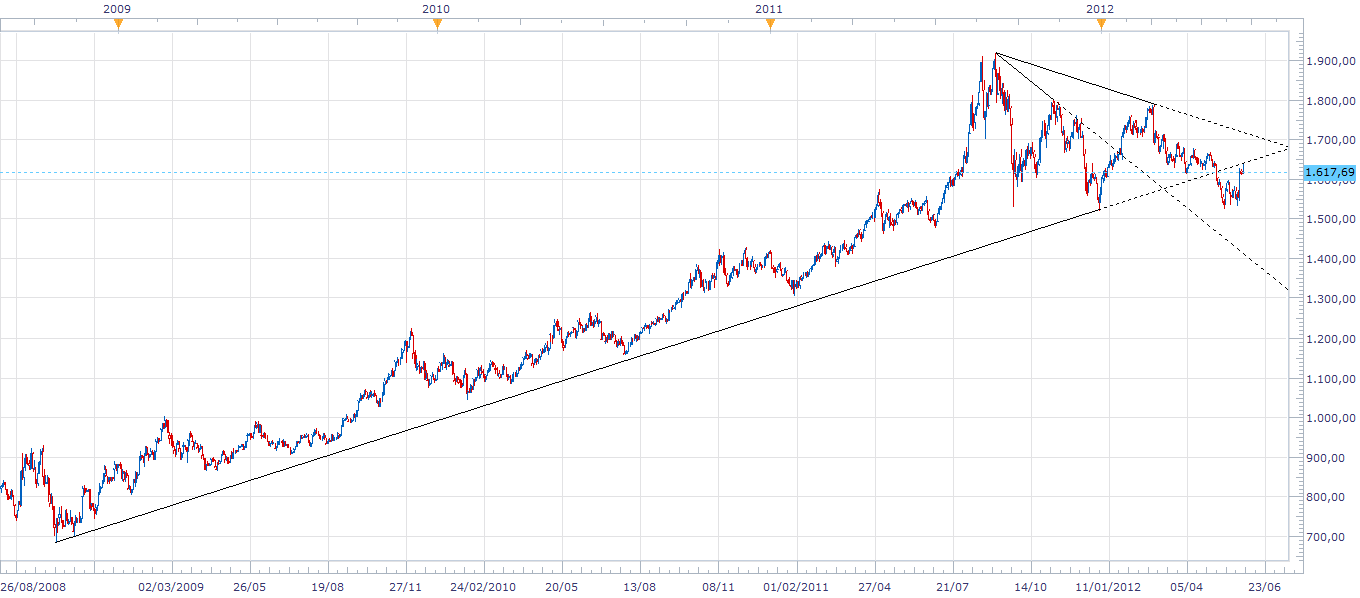This screenshot has width=1360, height=598.
Task: Select the 01/02/2011 date axis label
Action: (x=797, y=588)
